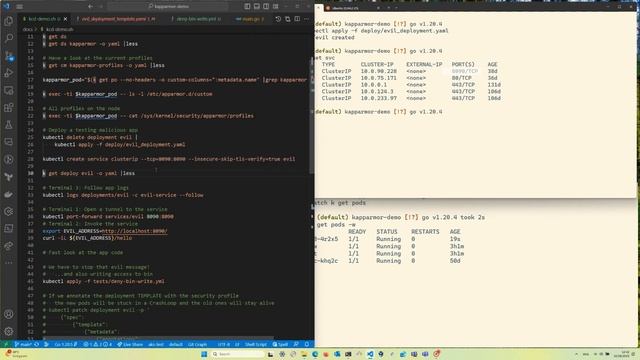Toggle primary side bar layout icon
640x360 pixels.
point(247,7)
